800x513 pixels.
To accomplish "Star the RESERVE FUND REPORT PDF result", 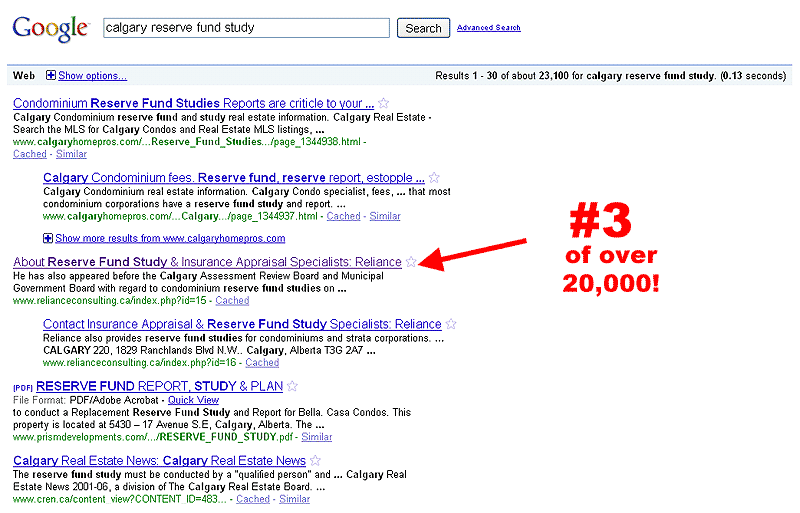I will (292, 386).
